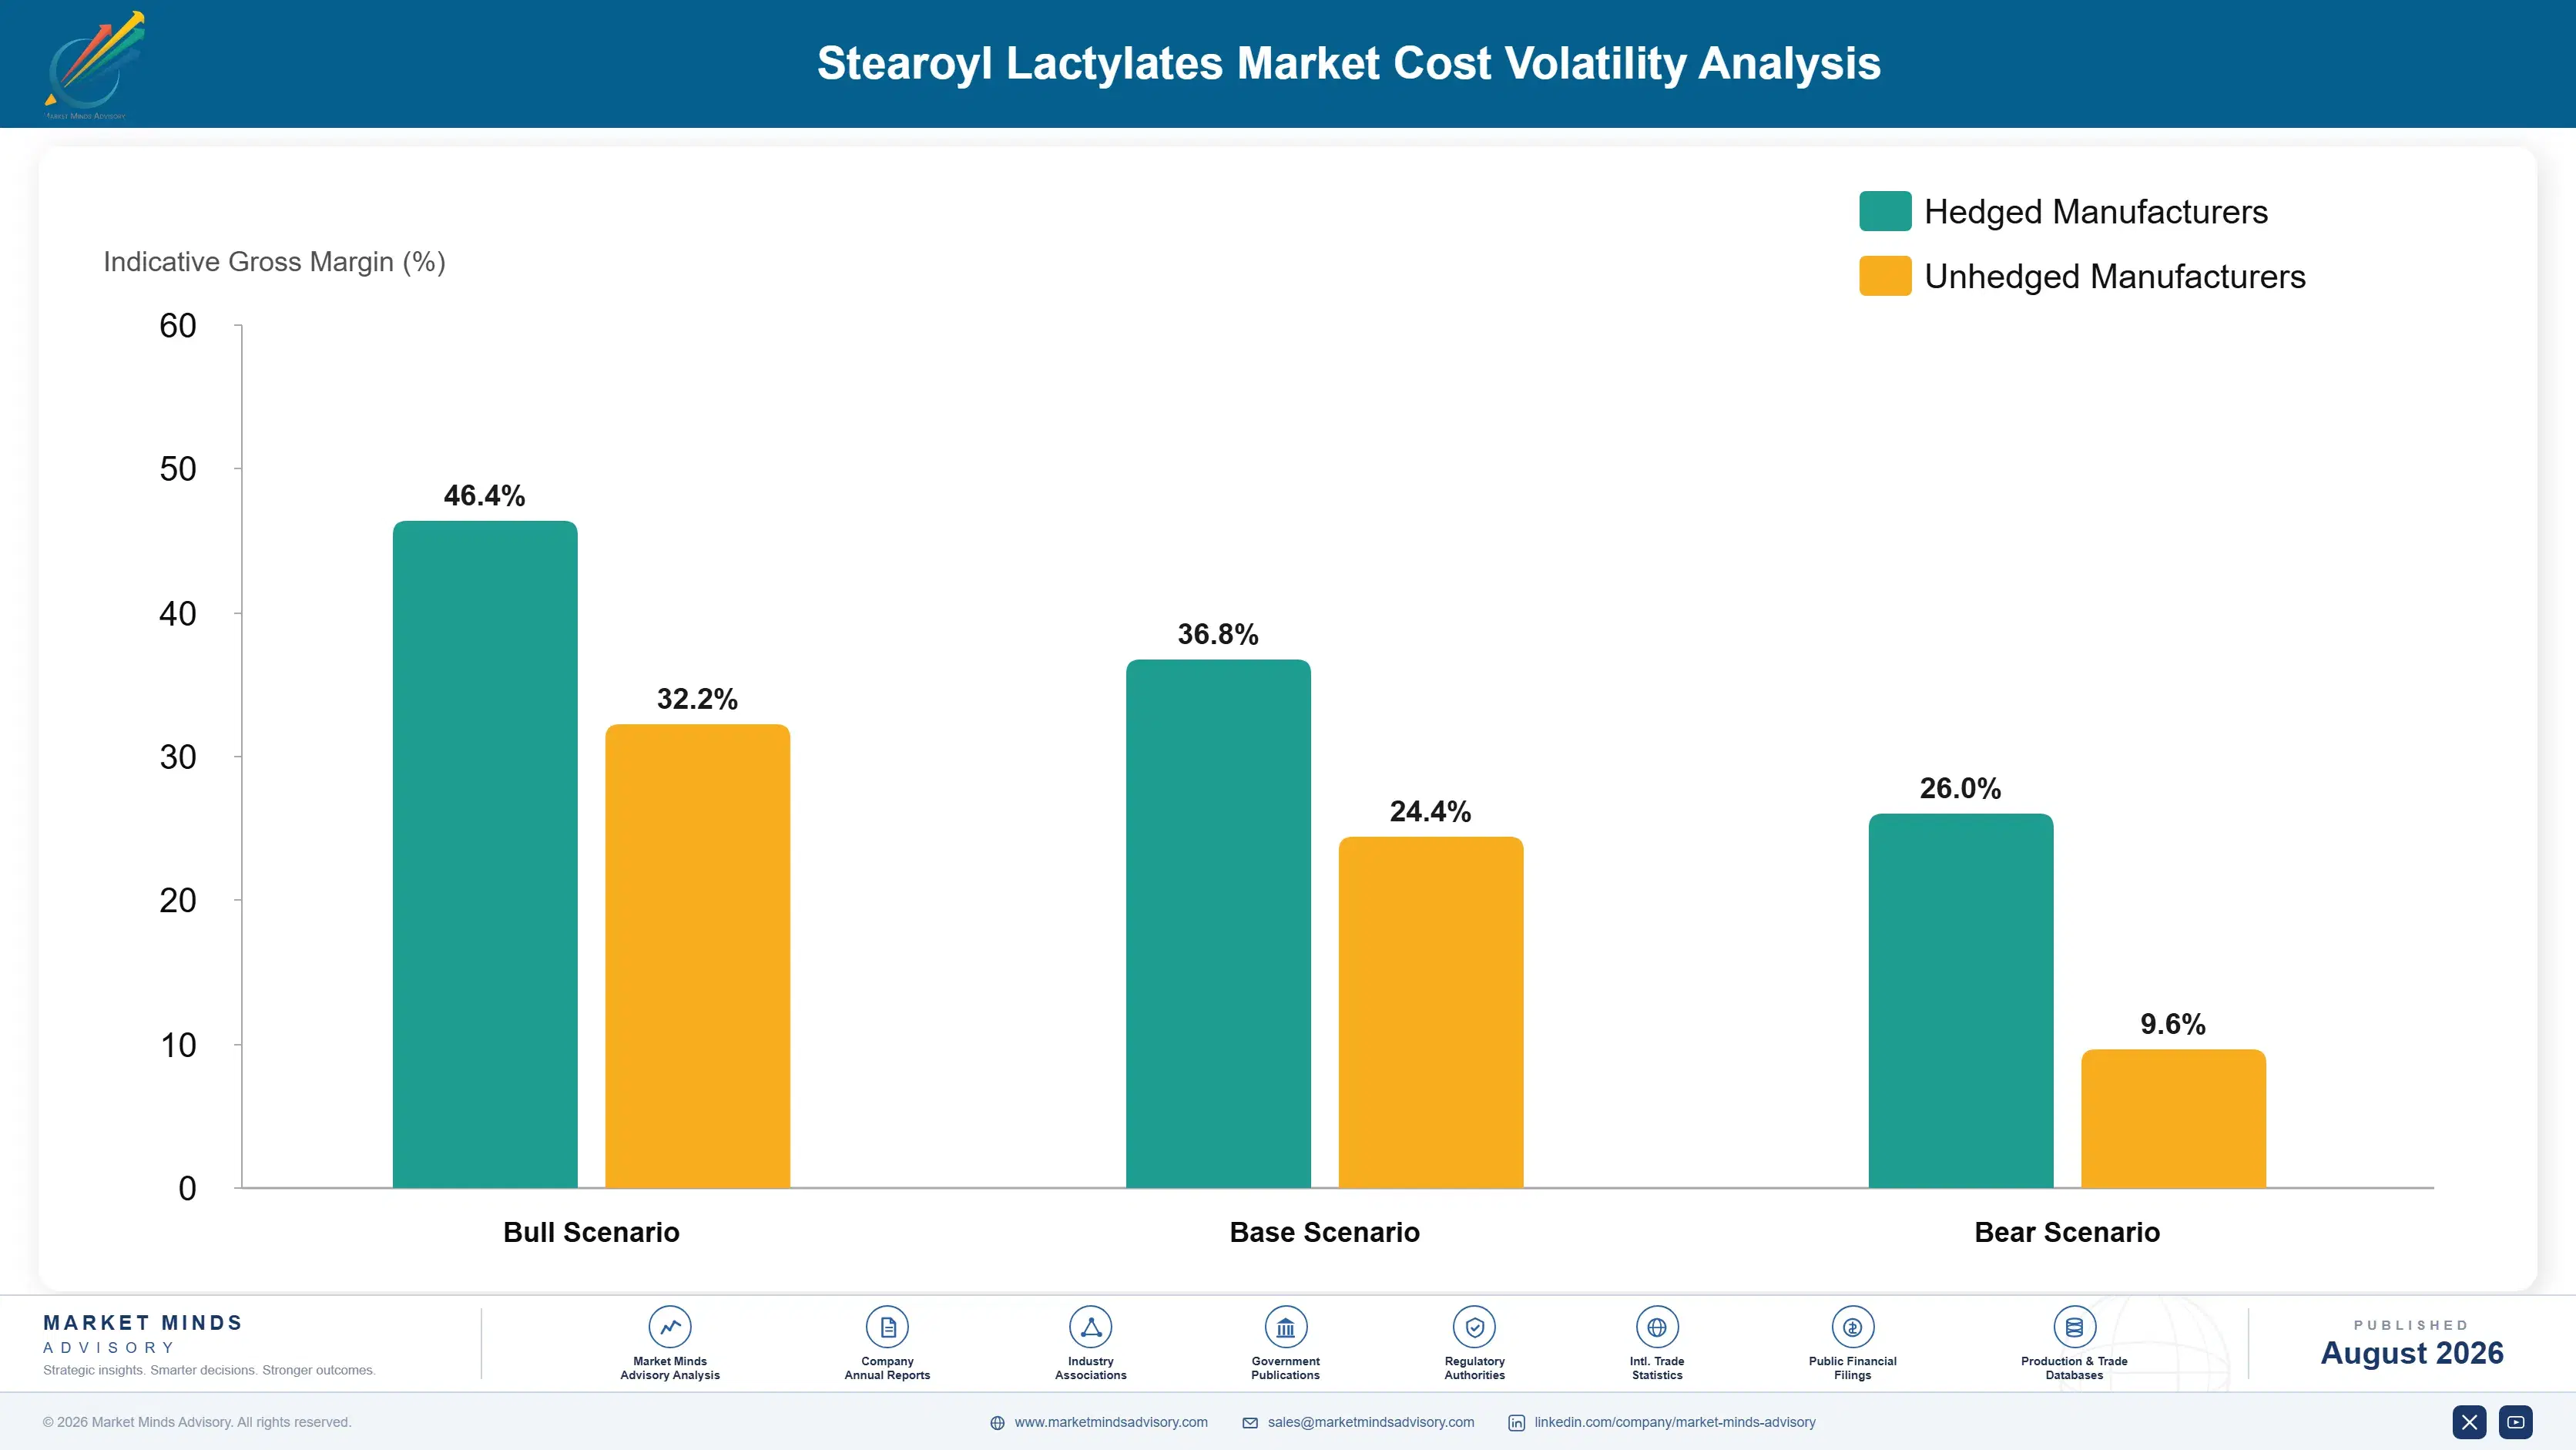
Task: Click the Base Scenario unhedged bar
Action: point(1431,1012)
